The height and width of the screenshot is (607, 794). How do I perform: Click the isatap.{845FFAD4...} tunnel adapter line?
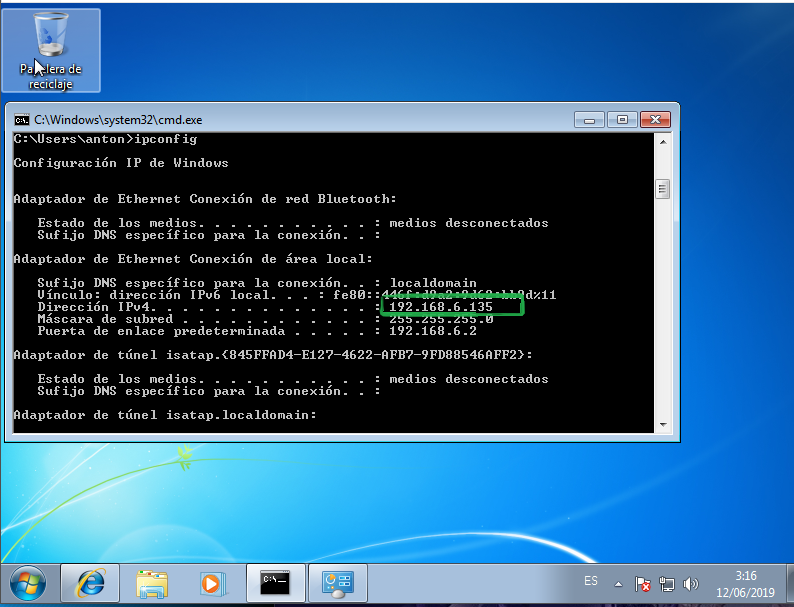(x=273, y=355)
